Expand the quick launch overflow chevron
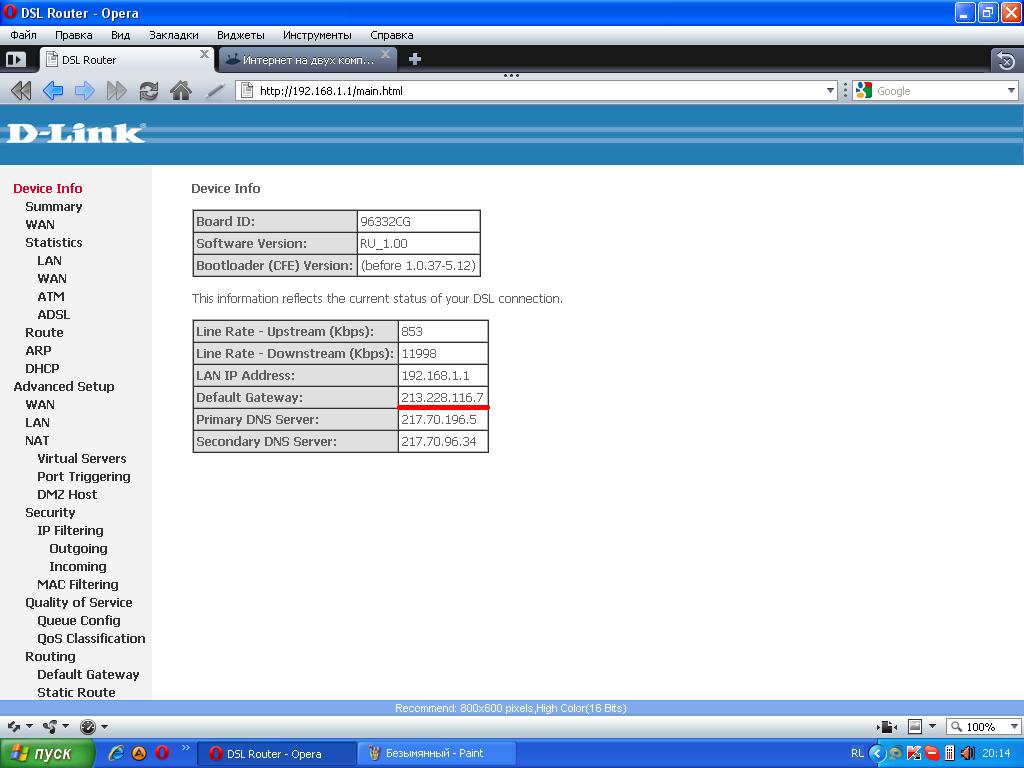The width and height of the screenshot is (1024, 768). [186, 748]
